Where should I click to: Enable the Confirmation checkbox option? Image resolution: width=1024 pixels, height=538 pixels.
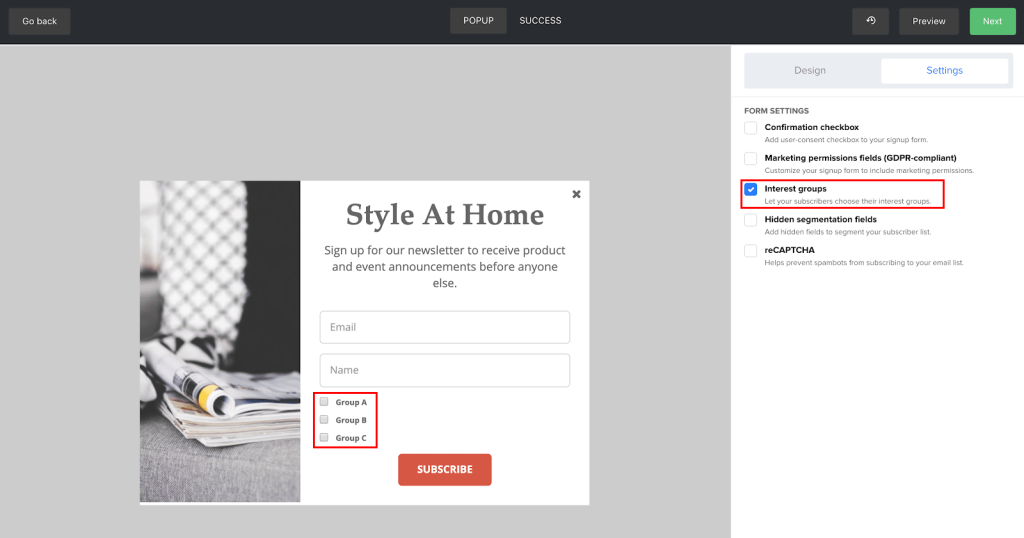751,128
